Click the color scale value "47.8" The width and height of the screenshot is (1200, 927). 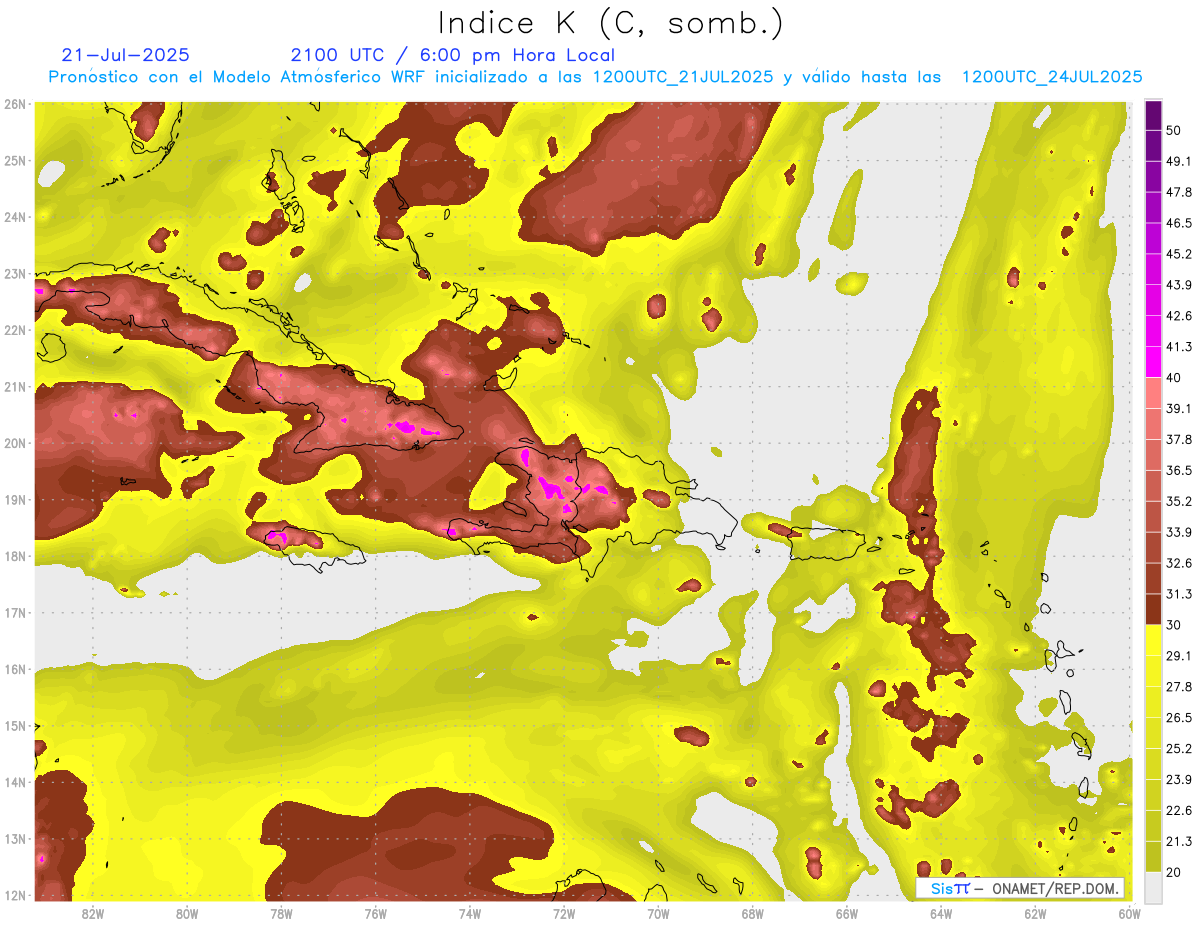[1179, 192]
